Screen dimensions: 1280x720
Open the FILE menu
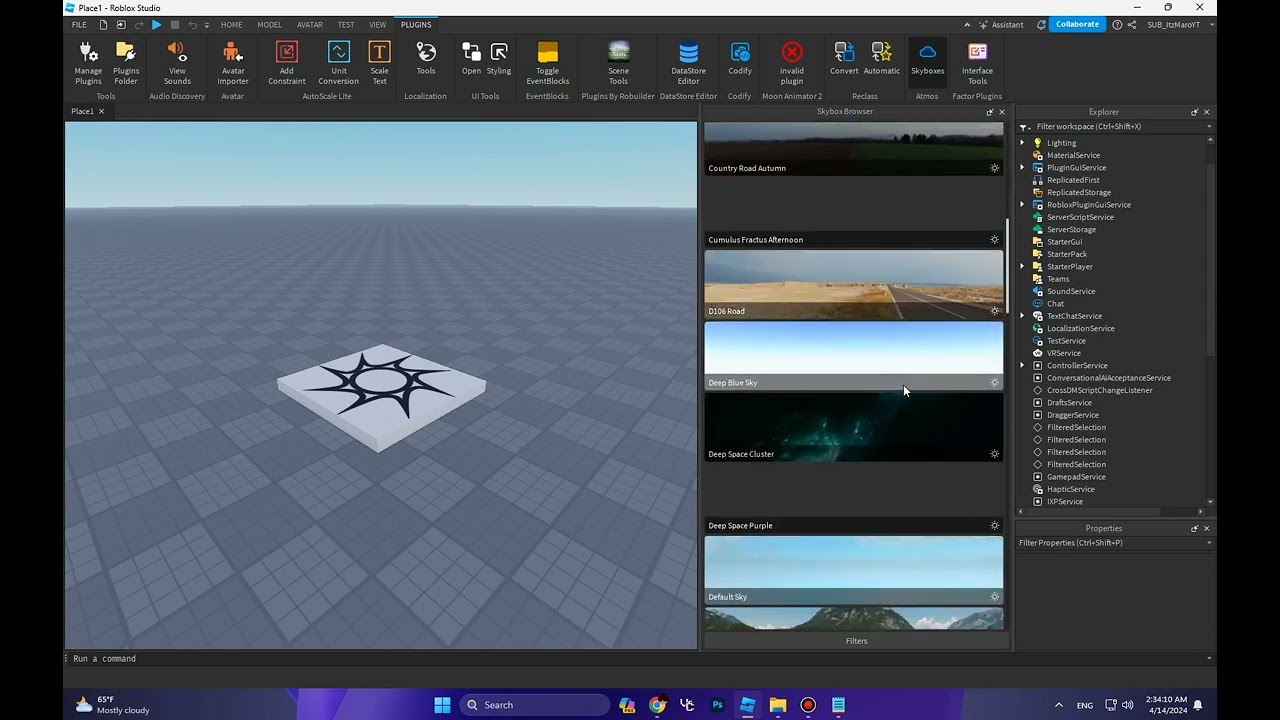79,24
